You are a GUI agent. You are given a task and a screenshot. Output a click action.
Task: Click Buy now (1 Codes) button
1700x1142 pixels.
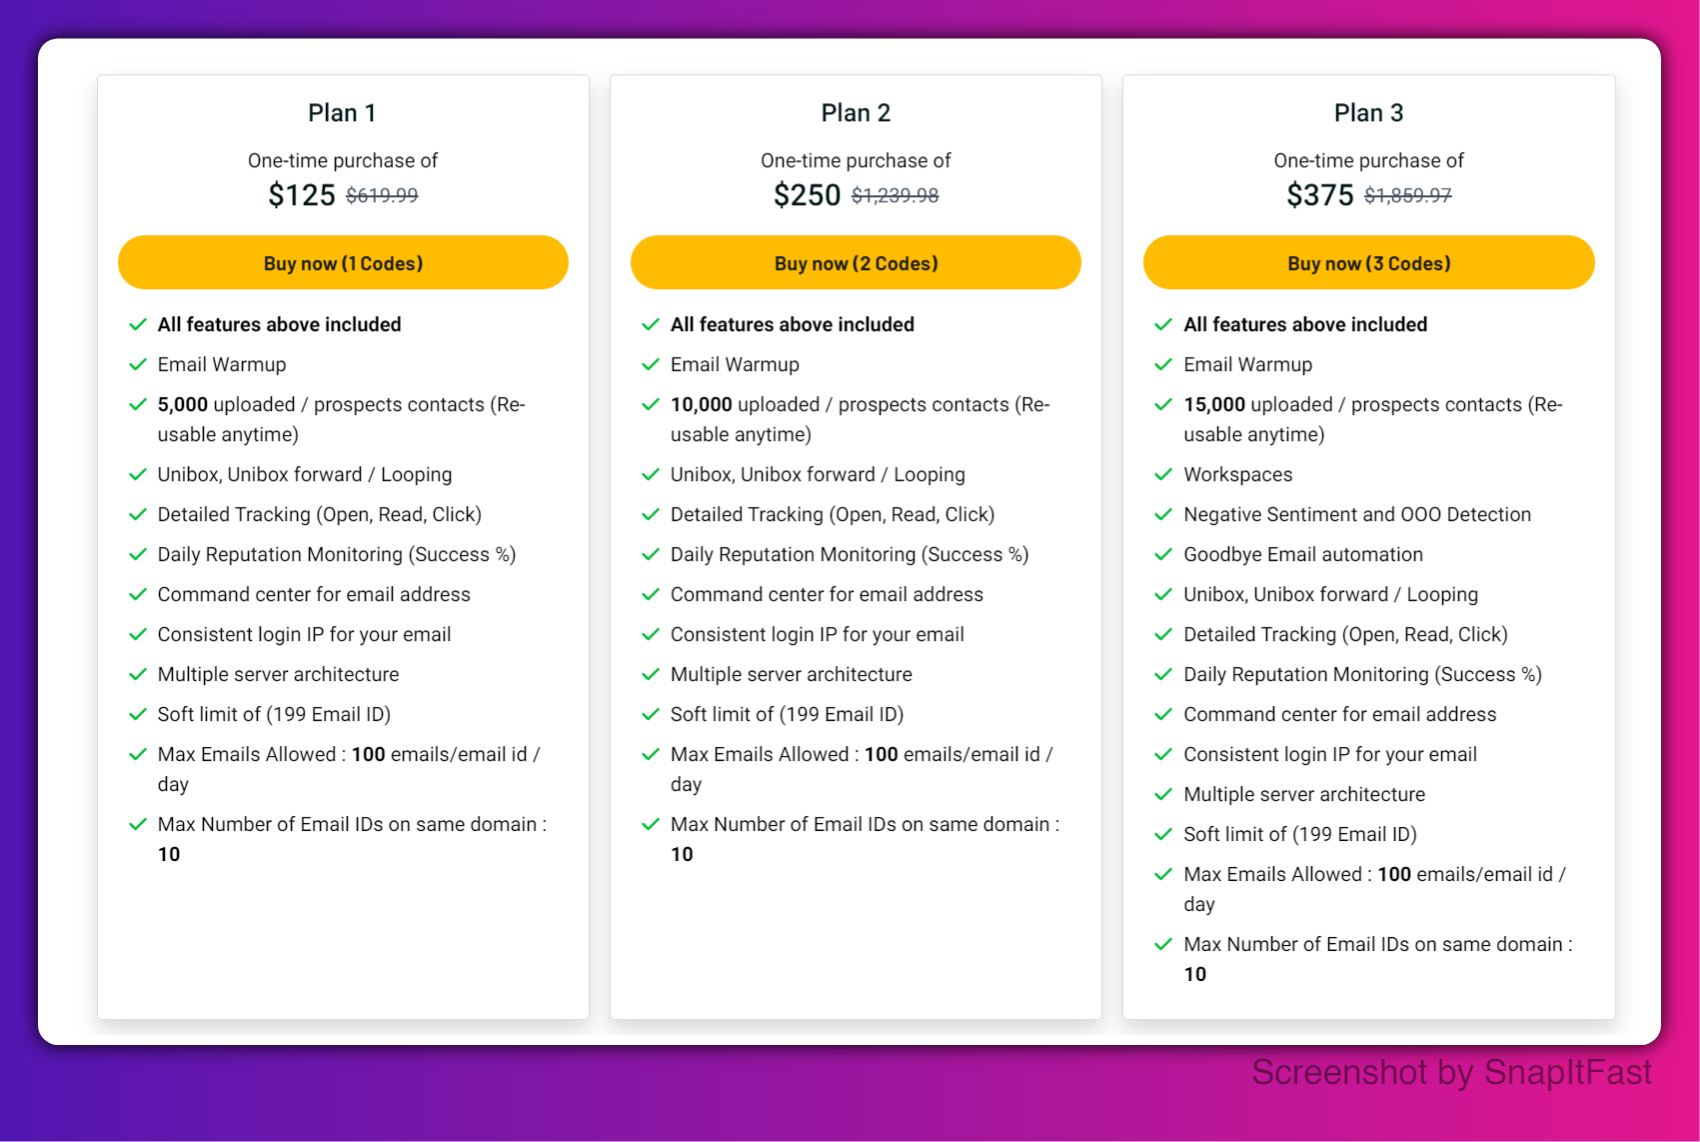(343, 263)
